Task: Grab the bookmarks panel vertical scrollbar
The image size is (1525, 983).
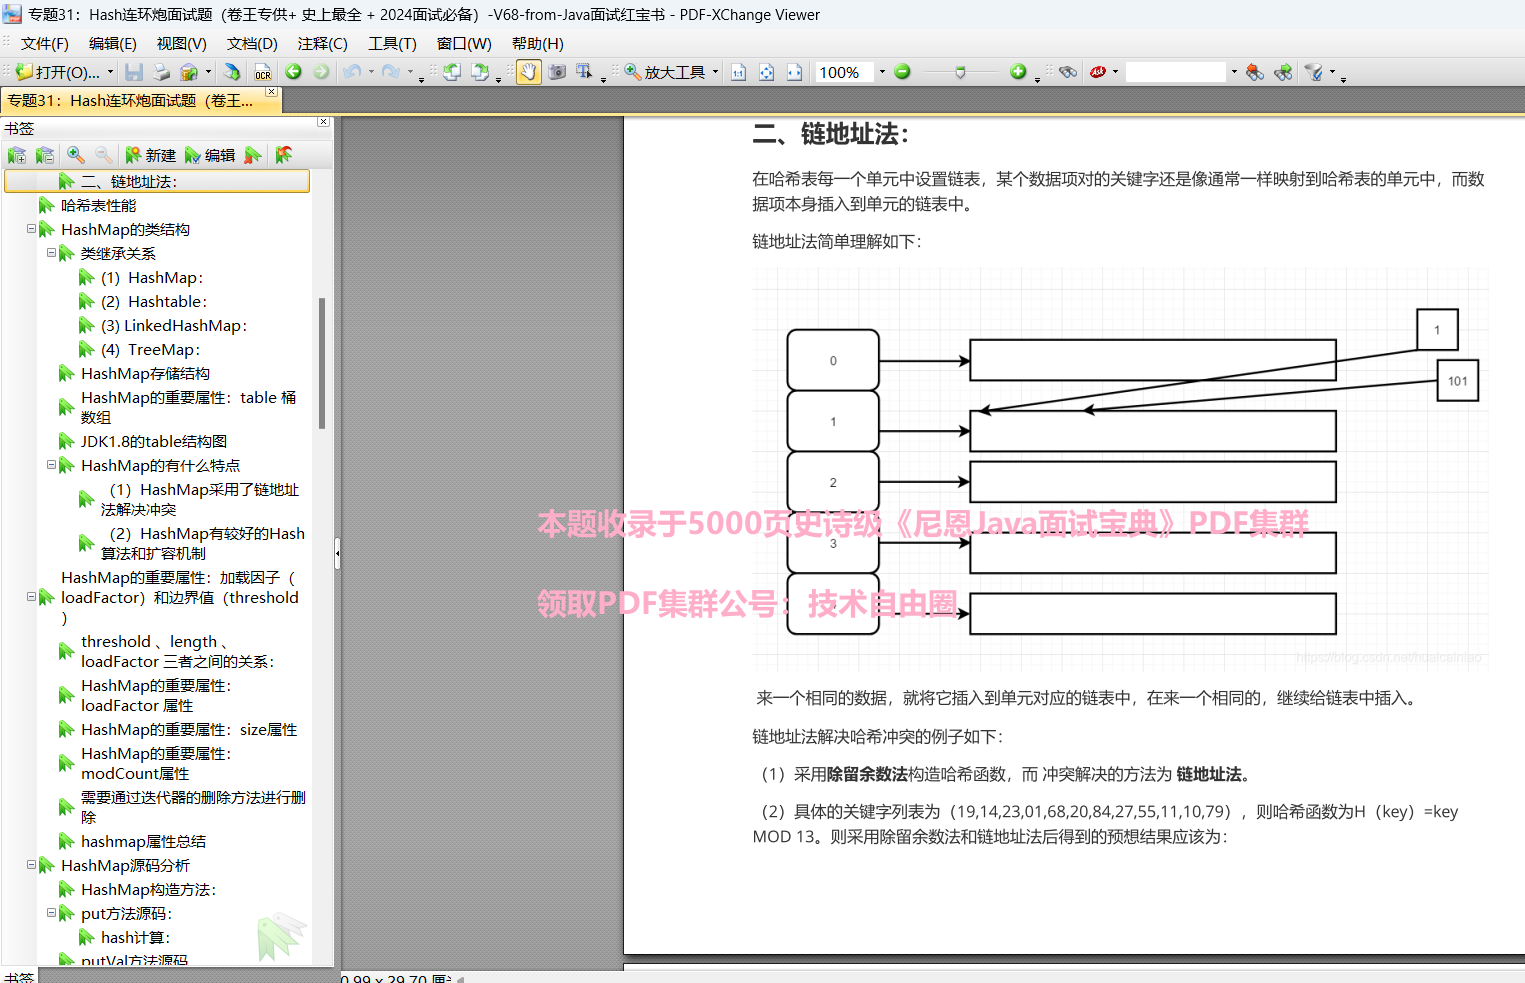Action: coord(322,363)
